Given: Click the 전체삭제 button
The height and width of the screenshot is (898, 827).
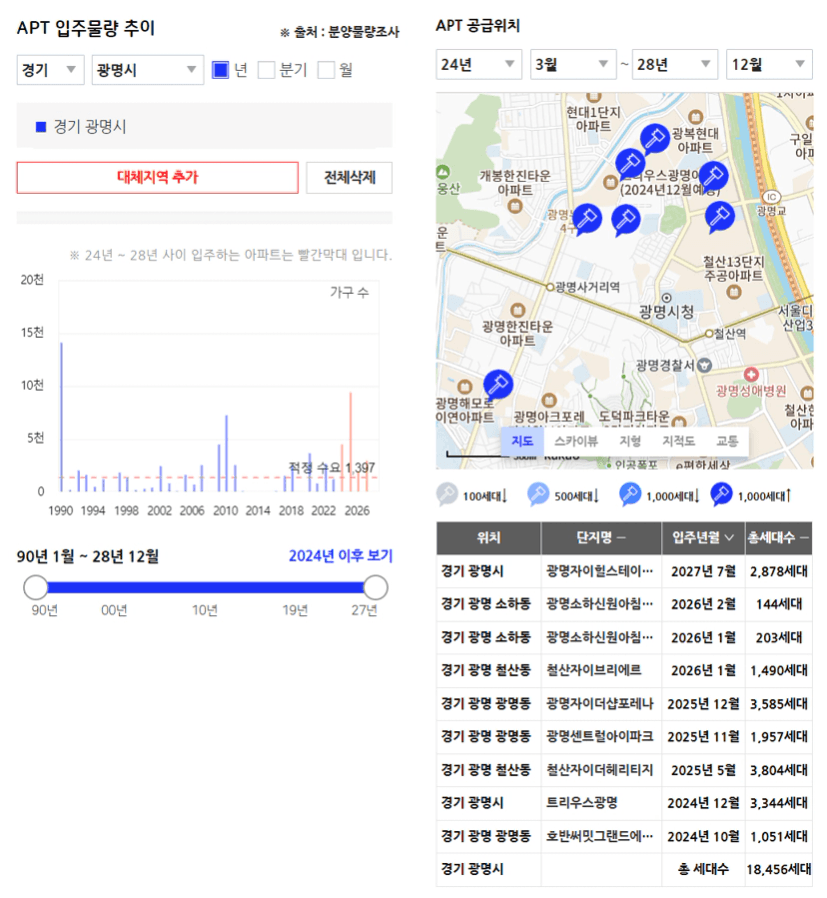Looking at the screenshot, I should coord(349,178).
